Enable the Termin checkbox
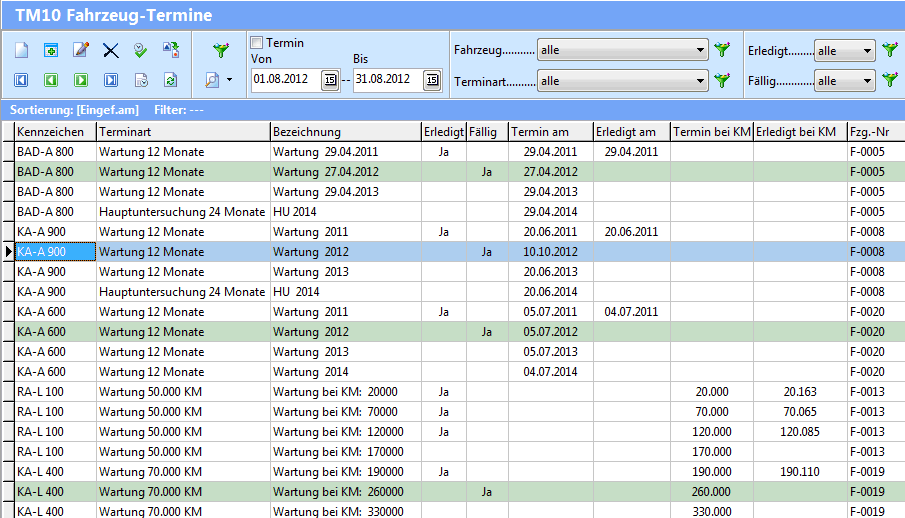The image size is (905, 518). pos(257,43)
